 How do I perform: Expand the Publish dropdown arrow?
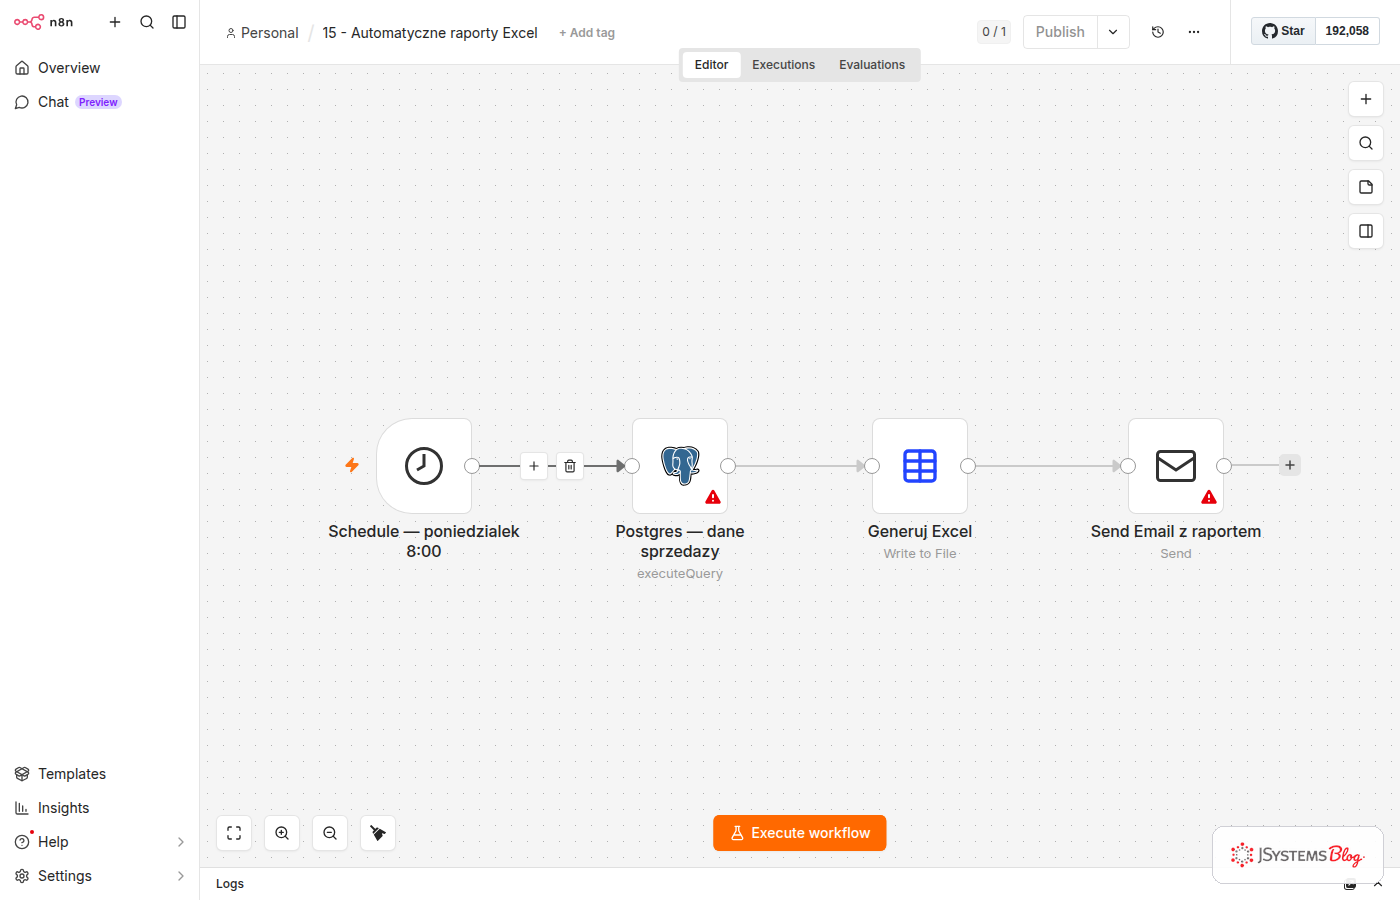click(1113, 32)
